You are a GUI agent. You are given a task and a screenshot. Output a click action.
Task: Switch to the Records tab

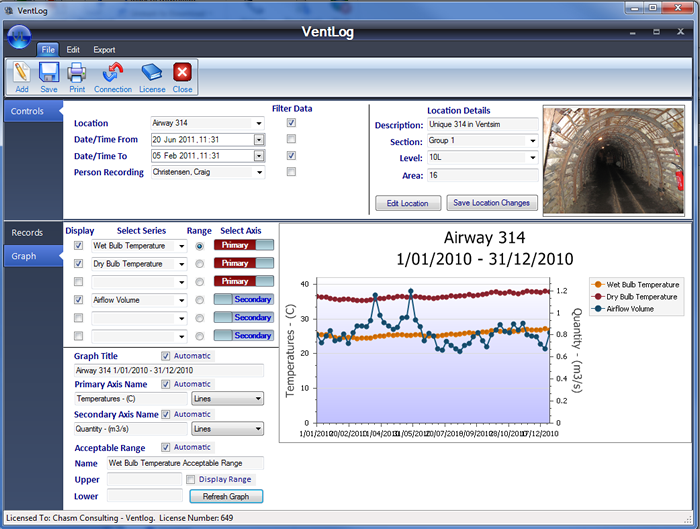pyautogui.click(x=31, y=233)
